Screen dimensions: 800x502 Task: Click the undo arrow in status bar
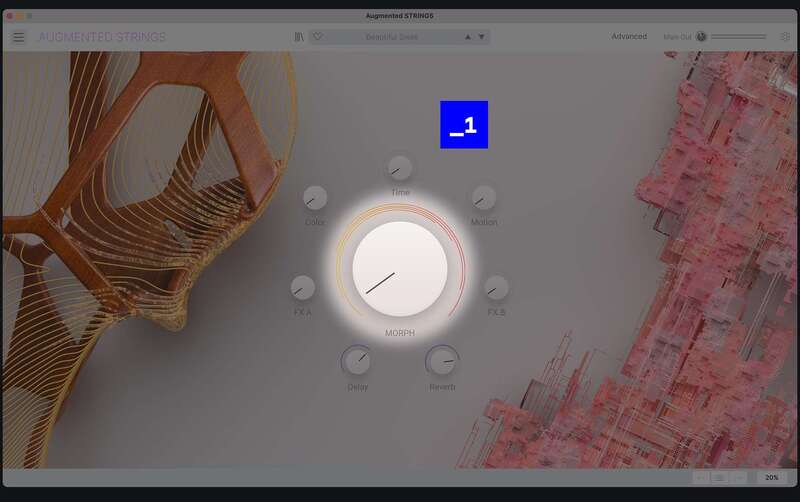pyautogui.click(x=701, y=478)
